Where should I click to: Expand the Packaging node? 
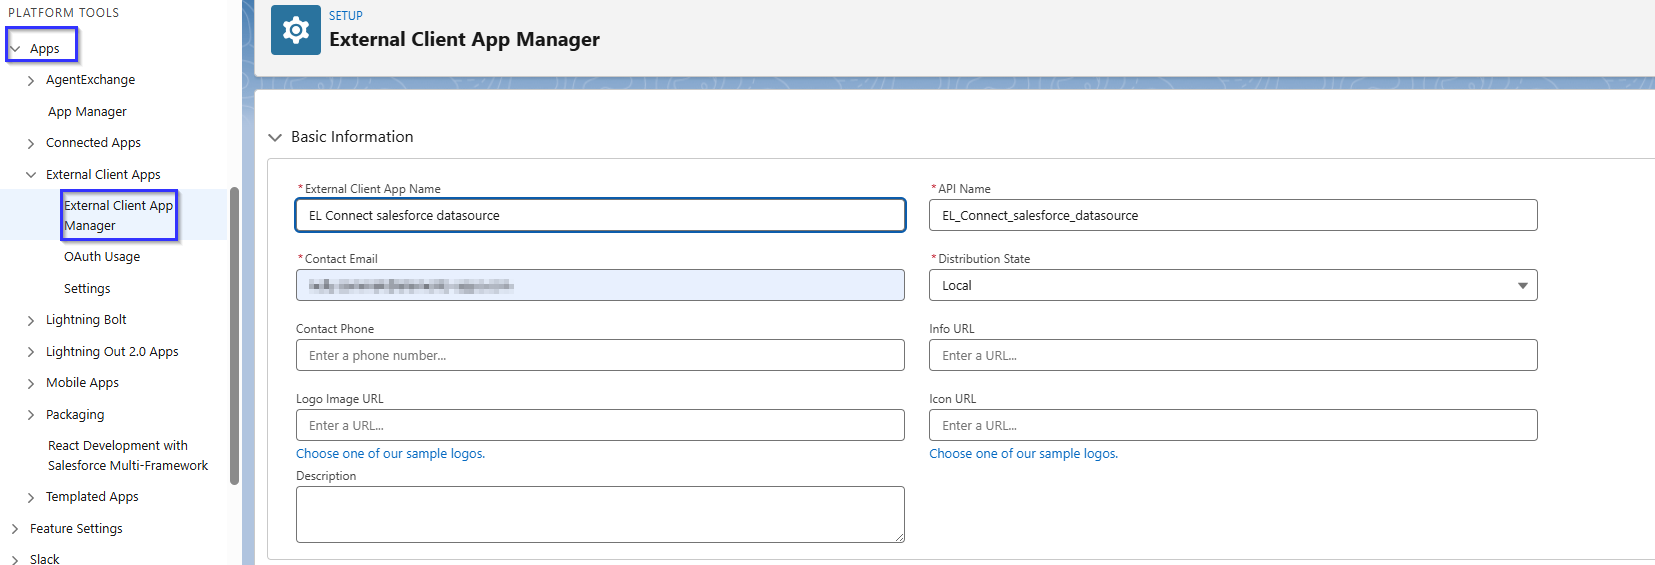(31, 415)
